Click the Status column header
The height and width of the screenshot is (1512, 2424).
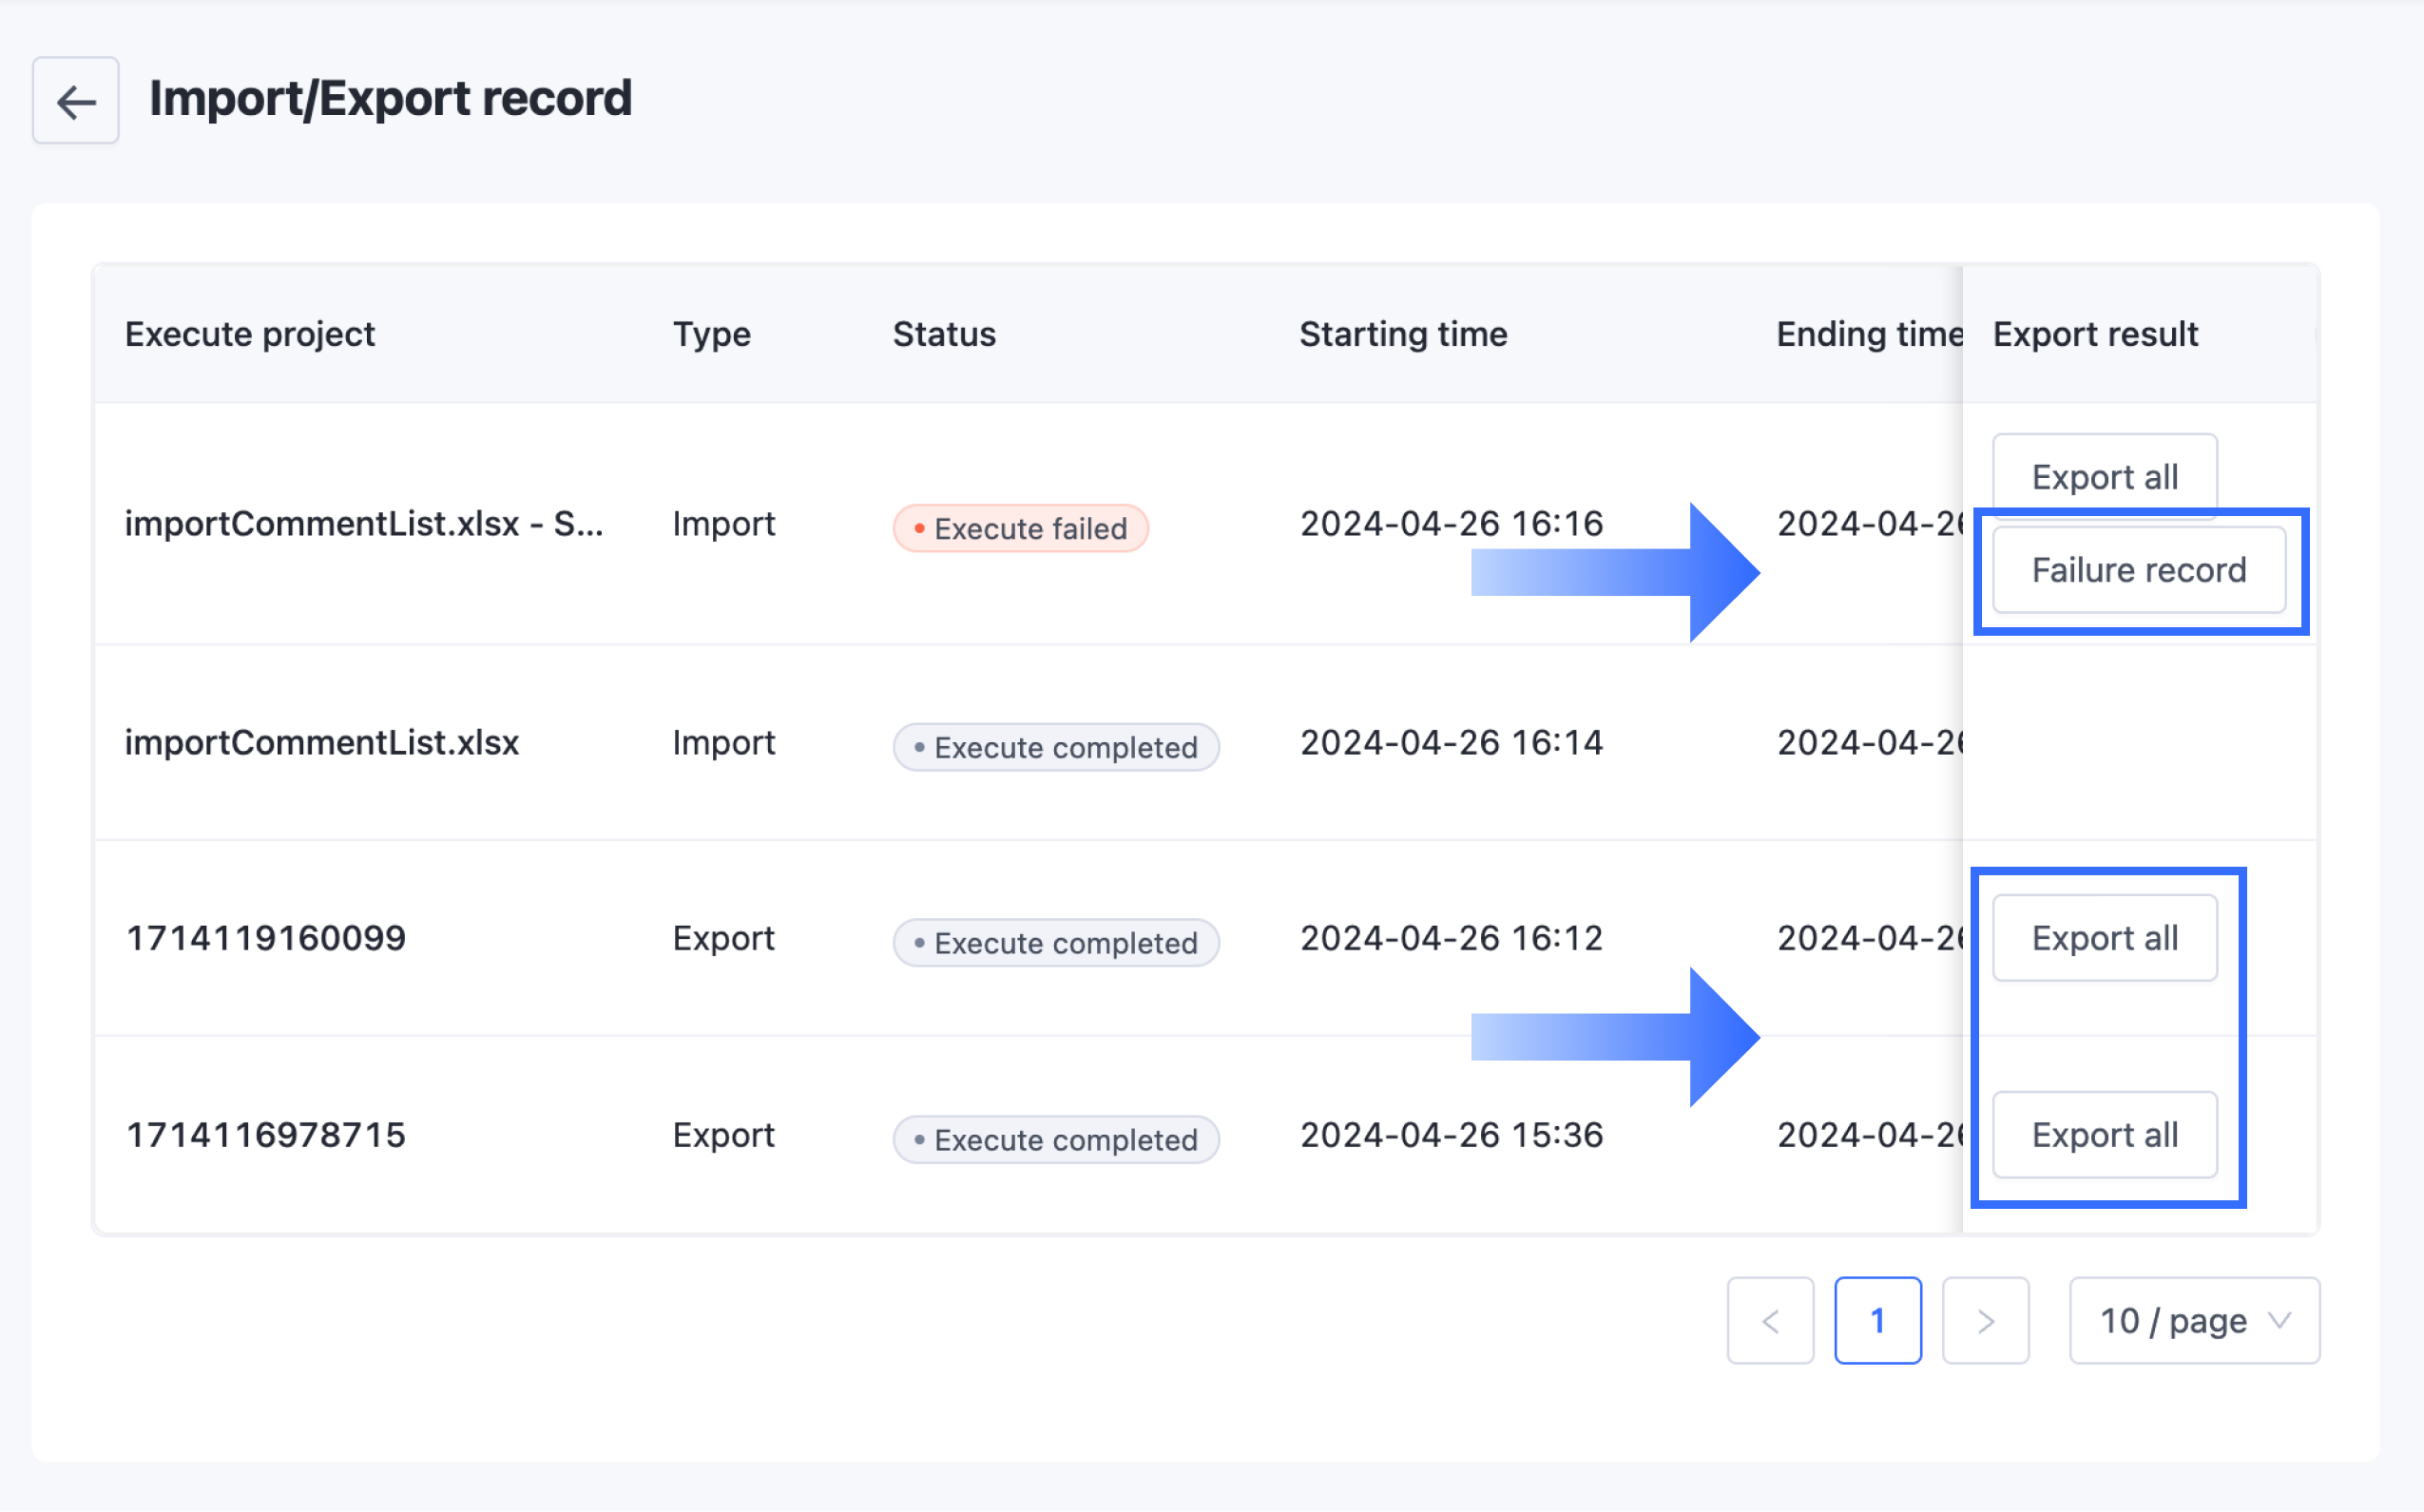944,334
